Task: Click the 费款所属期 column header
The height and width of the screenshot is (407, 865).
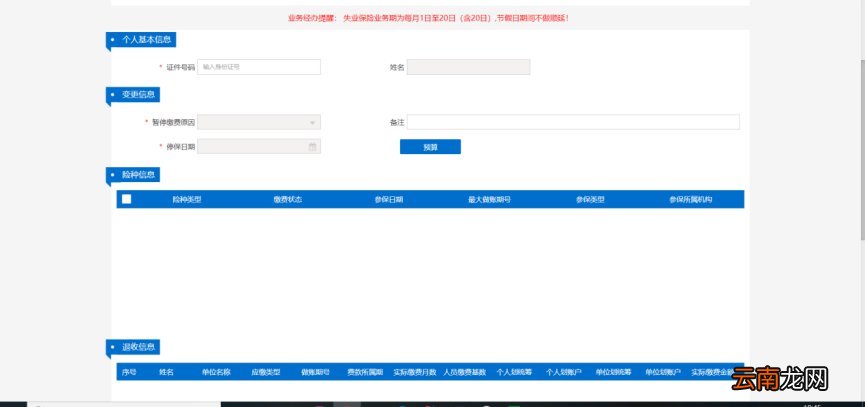Action: 365,372
